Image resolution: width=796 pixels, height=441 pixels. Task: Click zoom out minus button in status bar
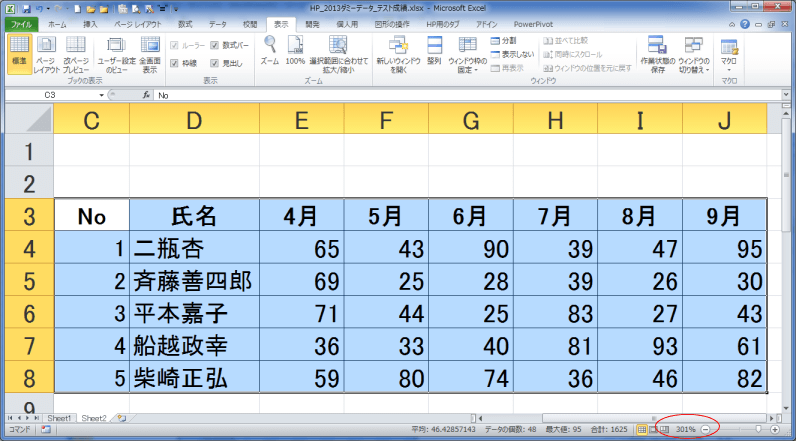tap(705, 429)
